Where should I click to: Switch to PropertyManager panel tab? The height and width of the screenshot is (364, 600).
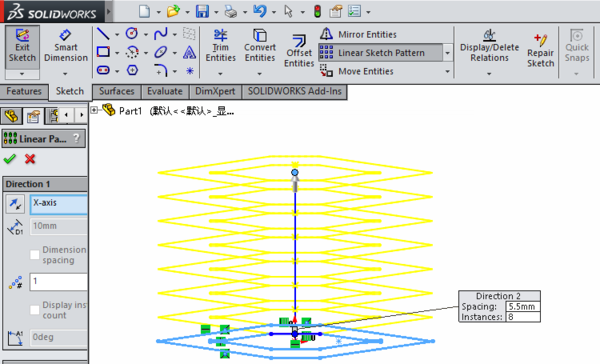click(x=33, y=116)
